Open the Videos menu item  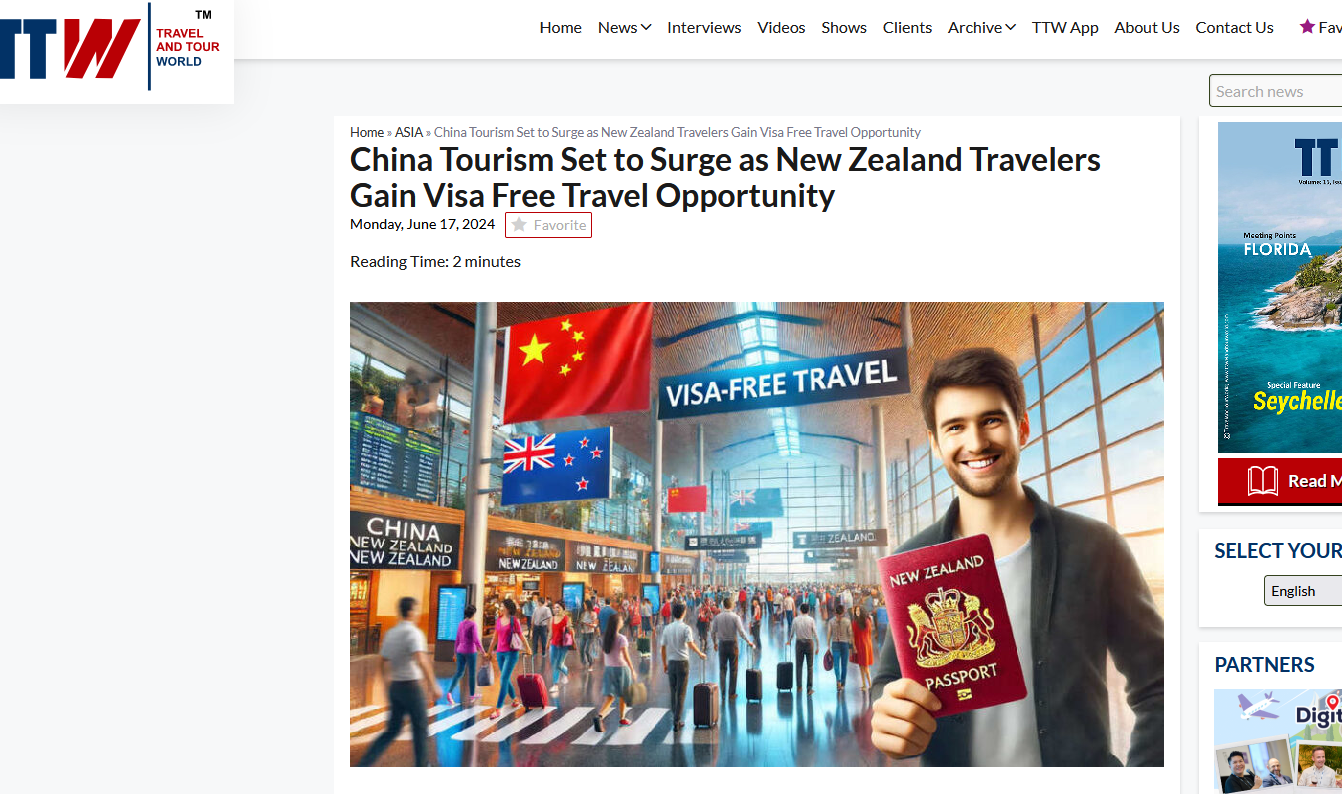(781, 27)
